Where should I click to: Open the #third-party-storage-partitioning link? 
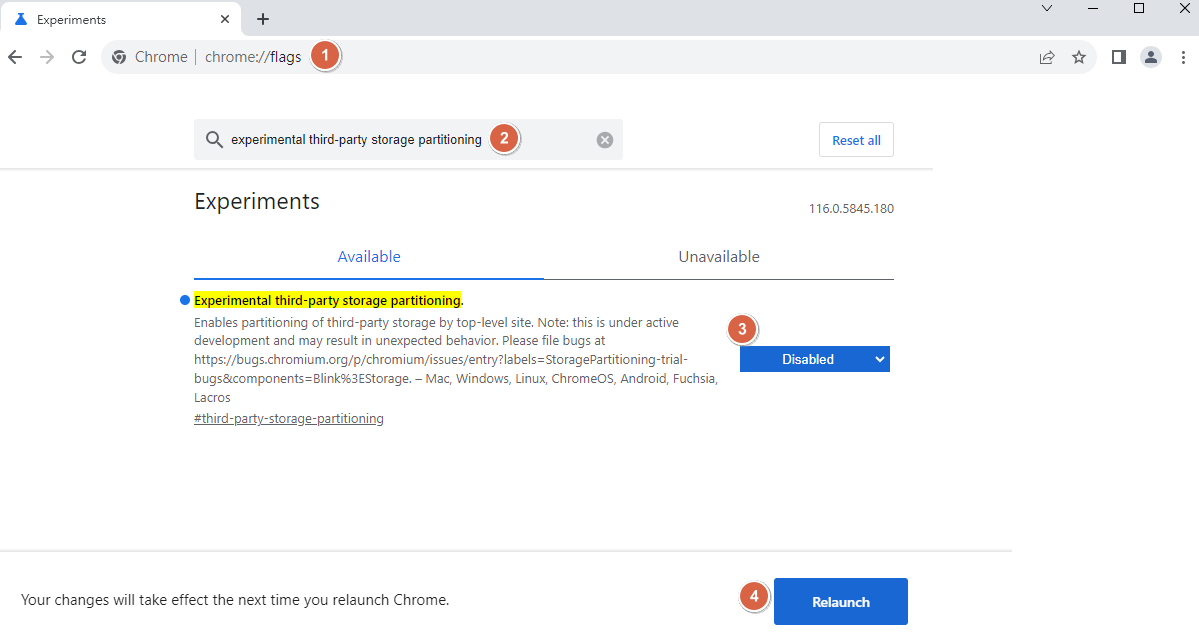[x=289, y=419]
